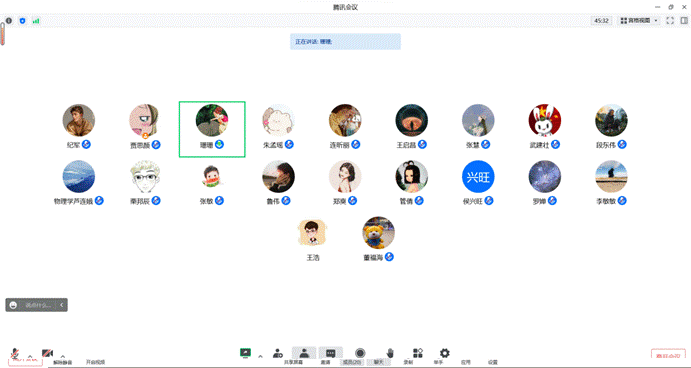Click mic icon next to 贾思颜

156,145
